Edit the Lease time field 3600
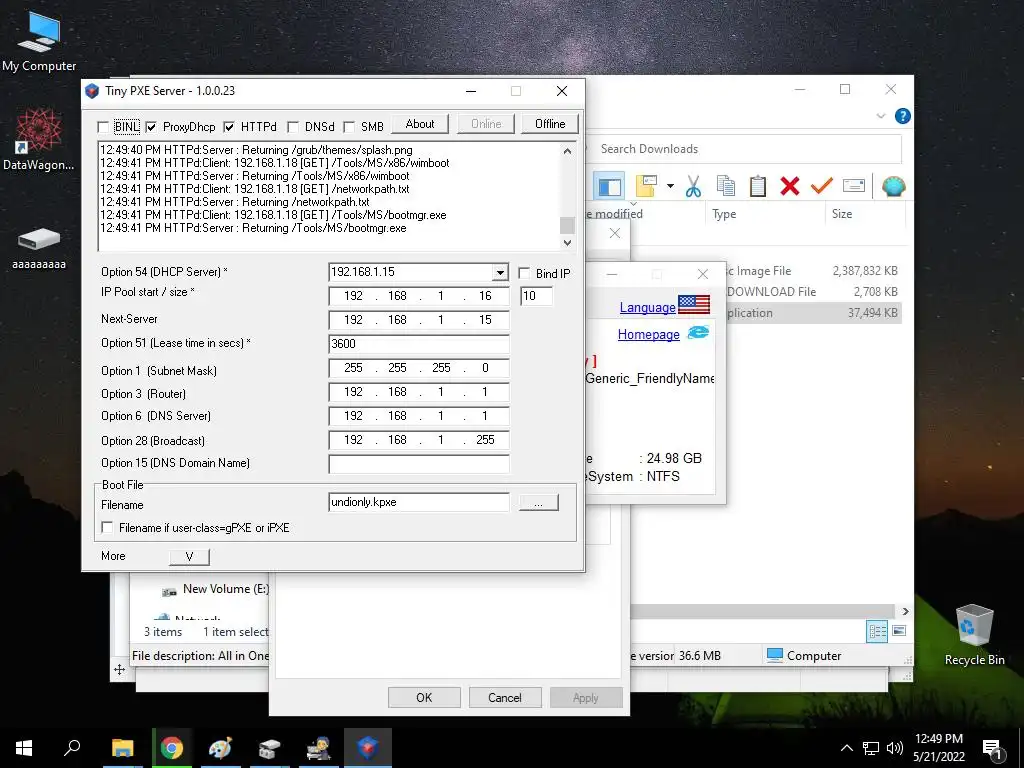 (x=419, y=344)
